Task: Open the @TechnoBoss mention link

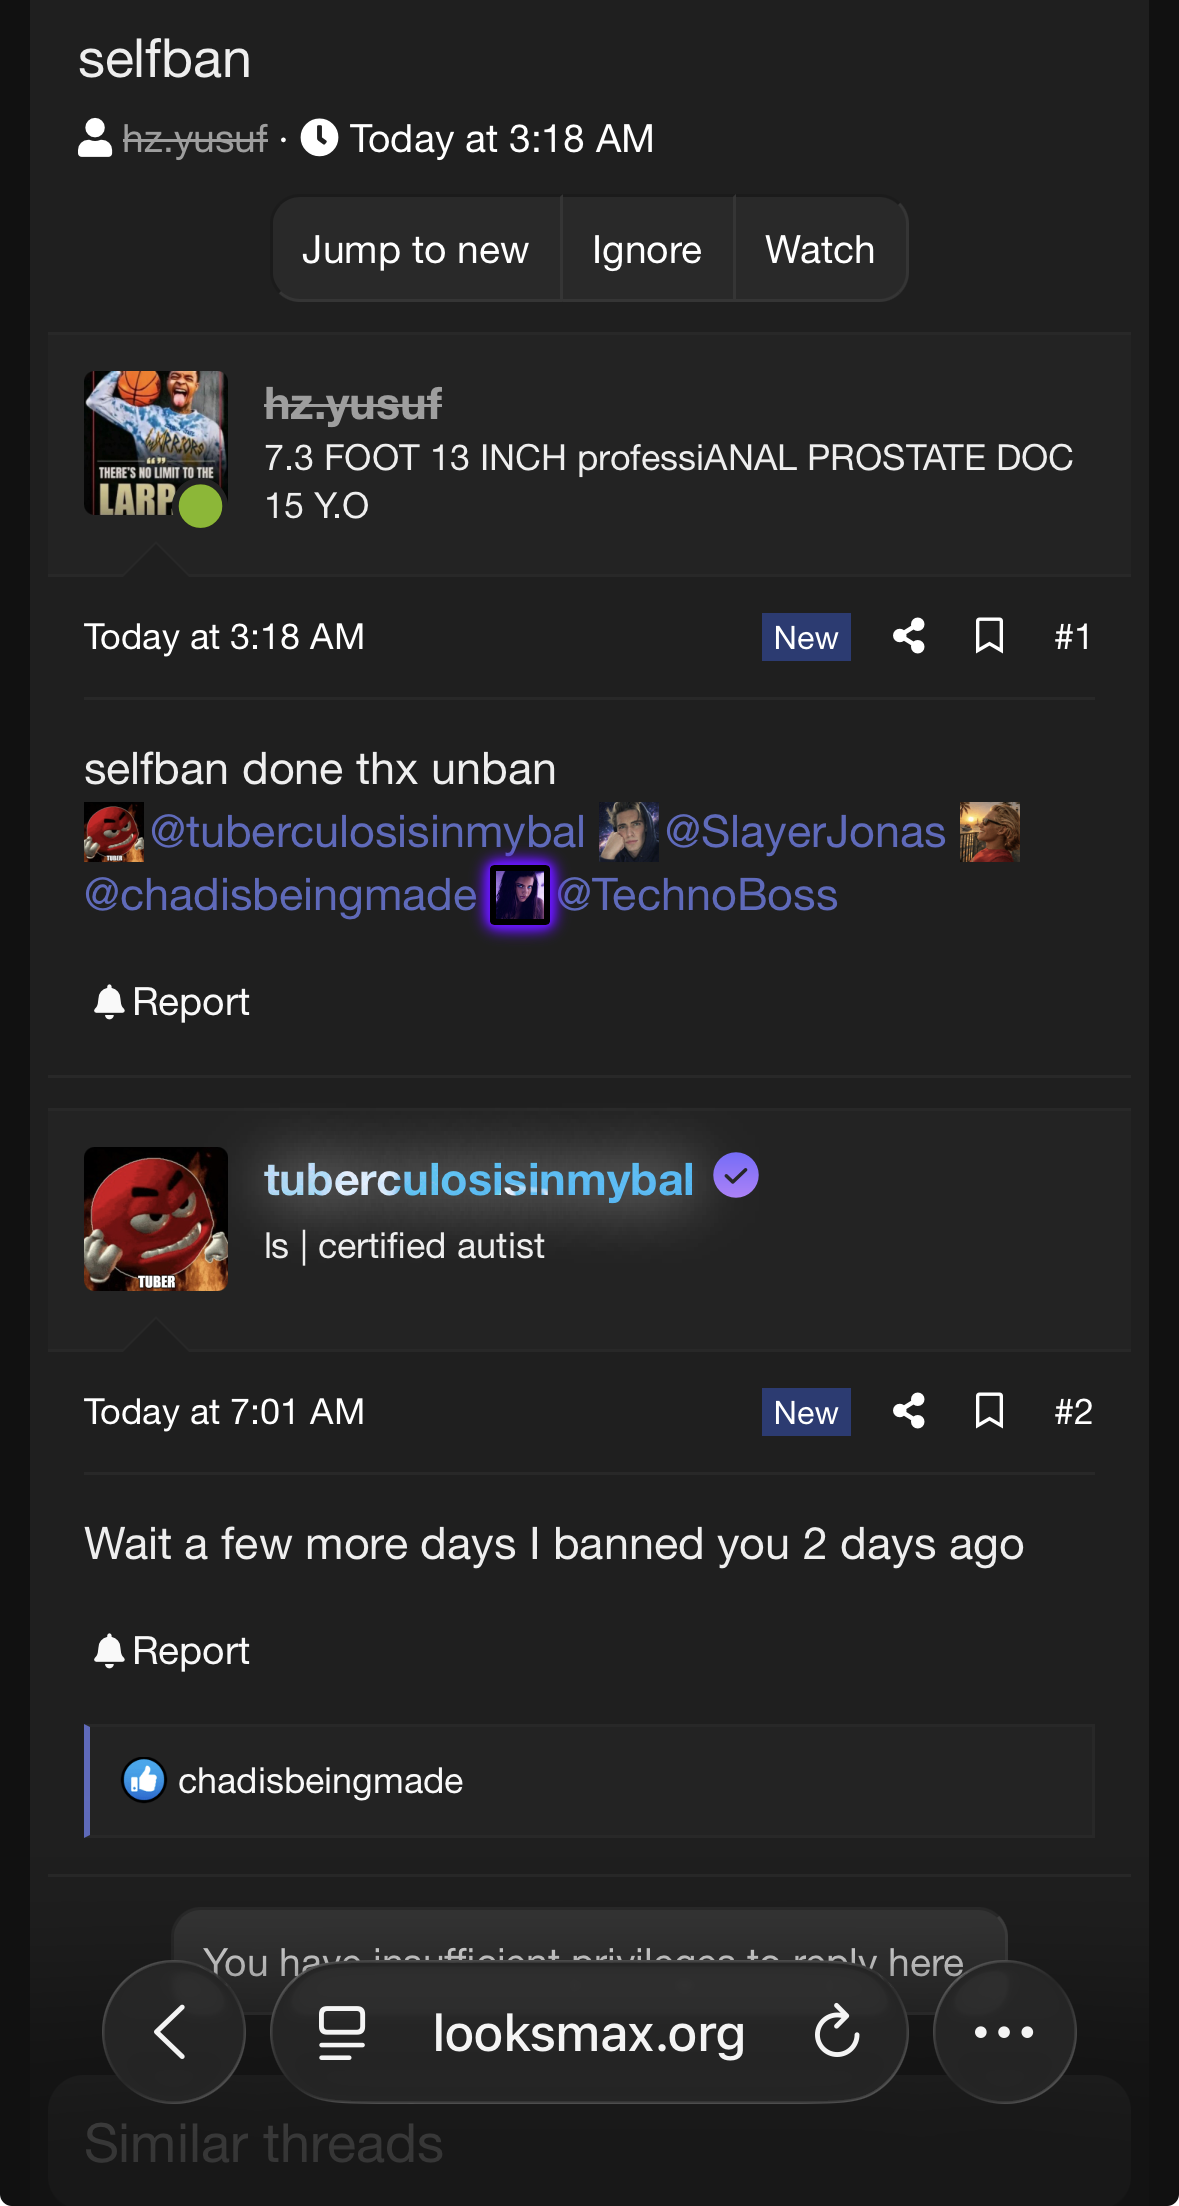Action: 697,895
